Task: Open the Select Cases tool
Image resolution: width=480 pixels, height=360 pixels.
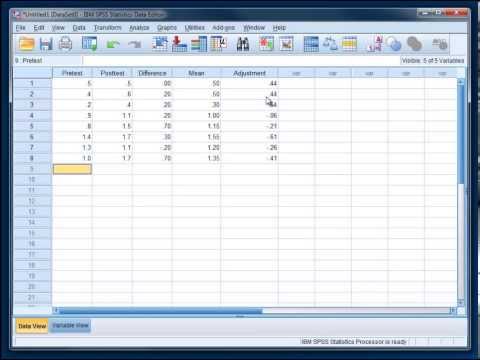Action: point(350,44)
